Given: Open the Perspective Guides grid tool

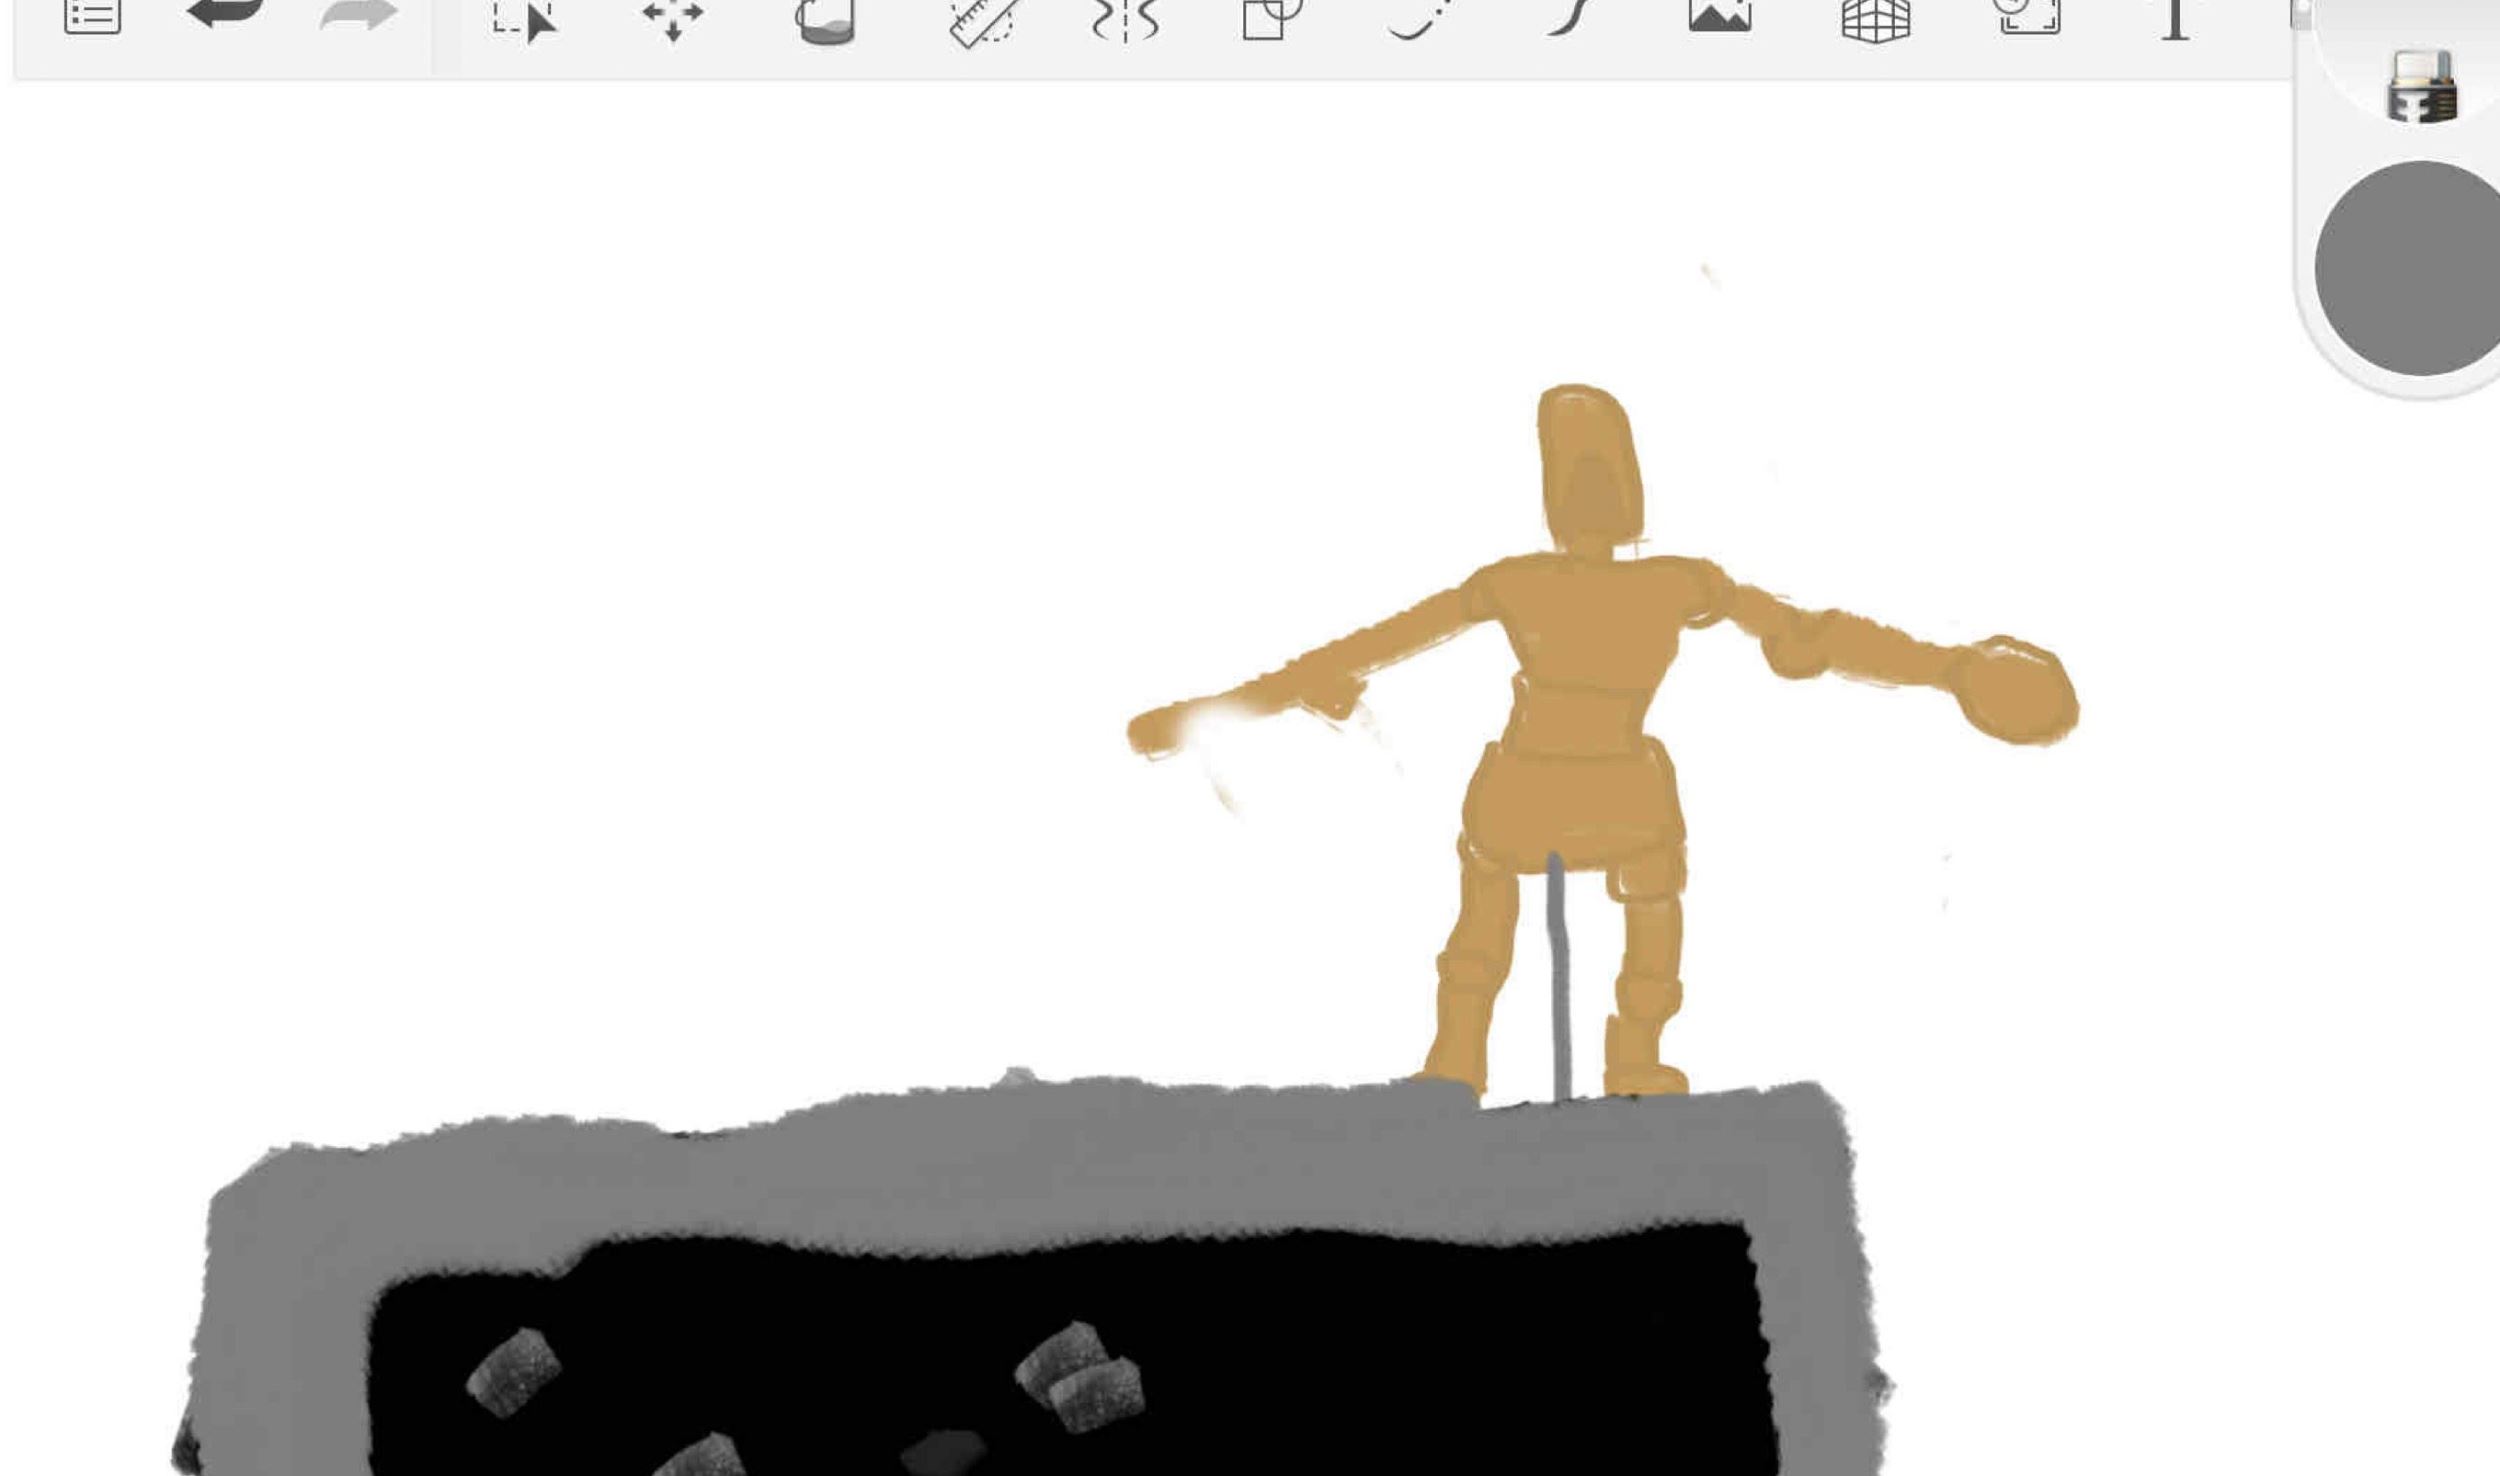Looking at the screenshot, I should [x=1875, y=20].
